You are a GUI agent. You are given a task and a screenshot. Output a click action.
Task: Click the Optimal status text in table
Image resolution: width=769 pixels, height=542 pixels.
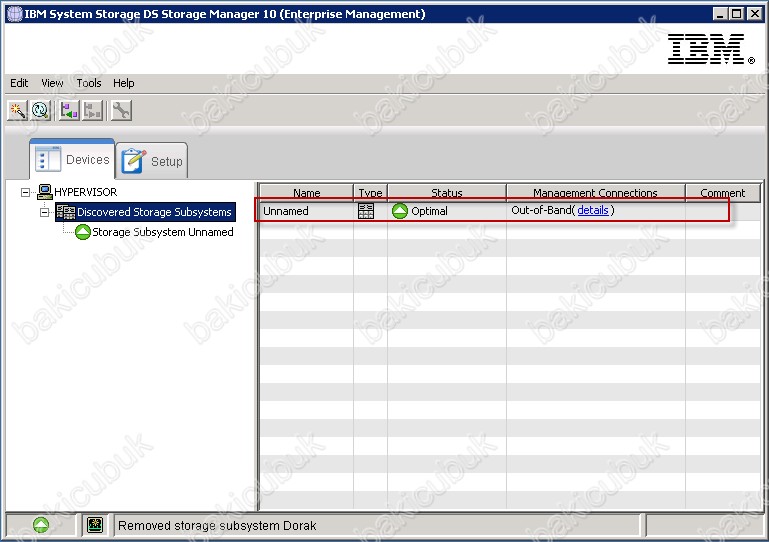point(429,211)
